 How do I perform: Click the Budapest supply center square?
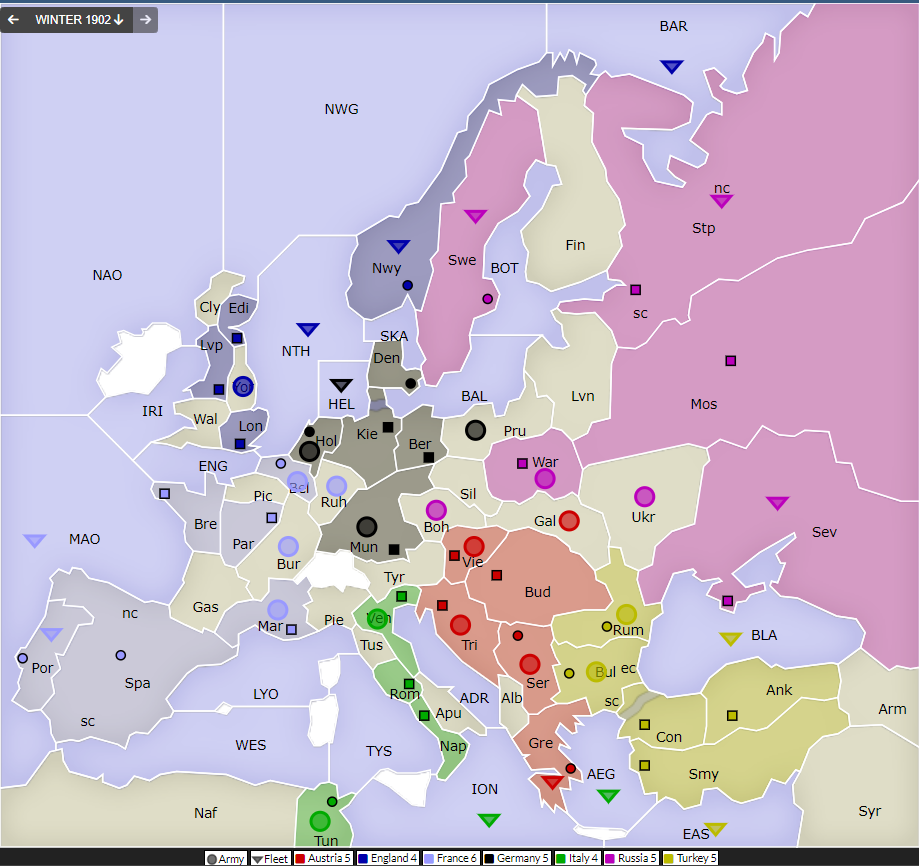point(497,575)
